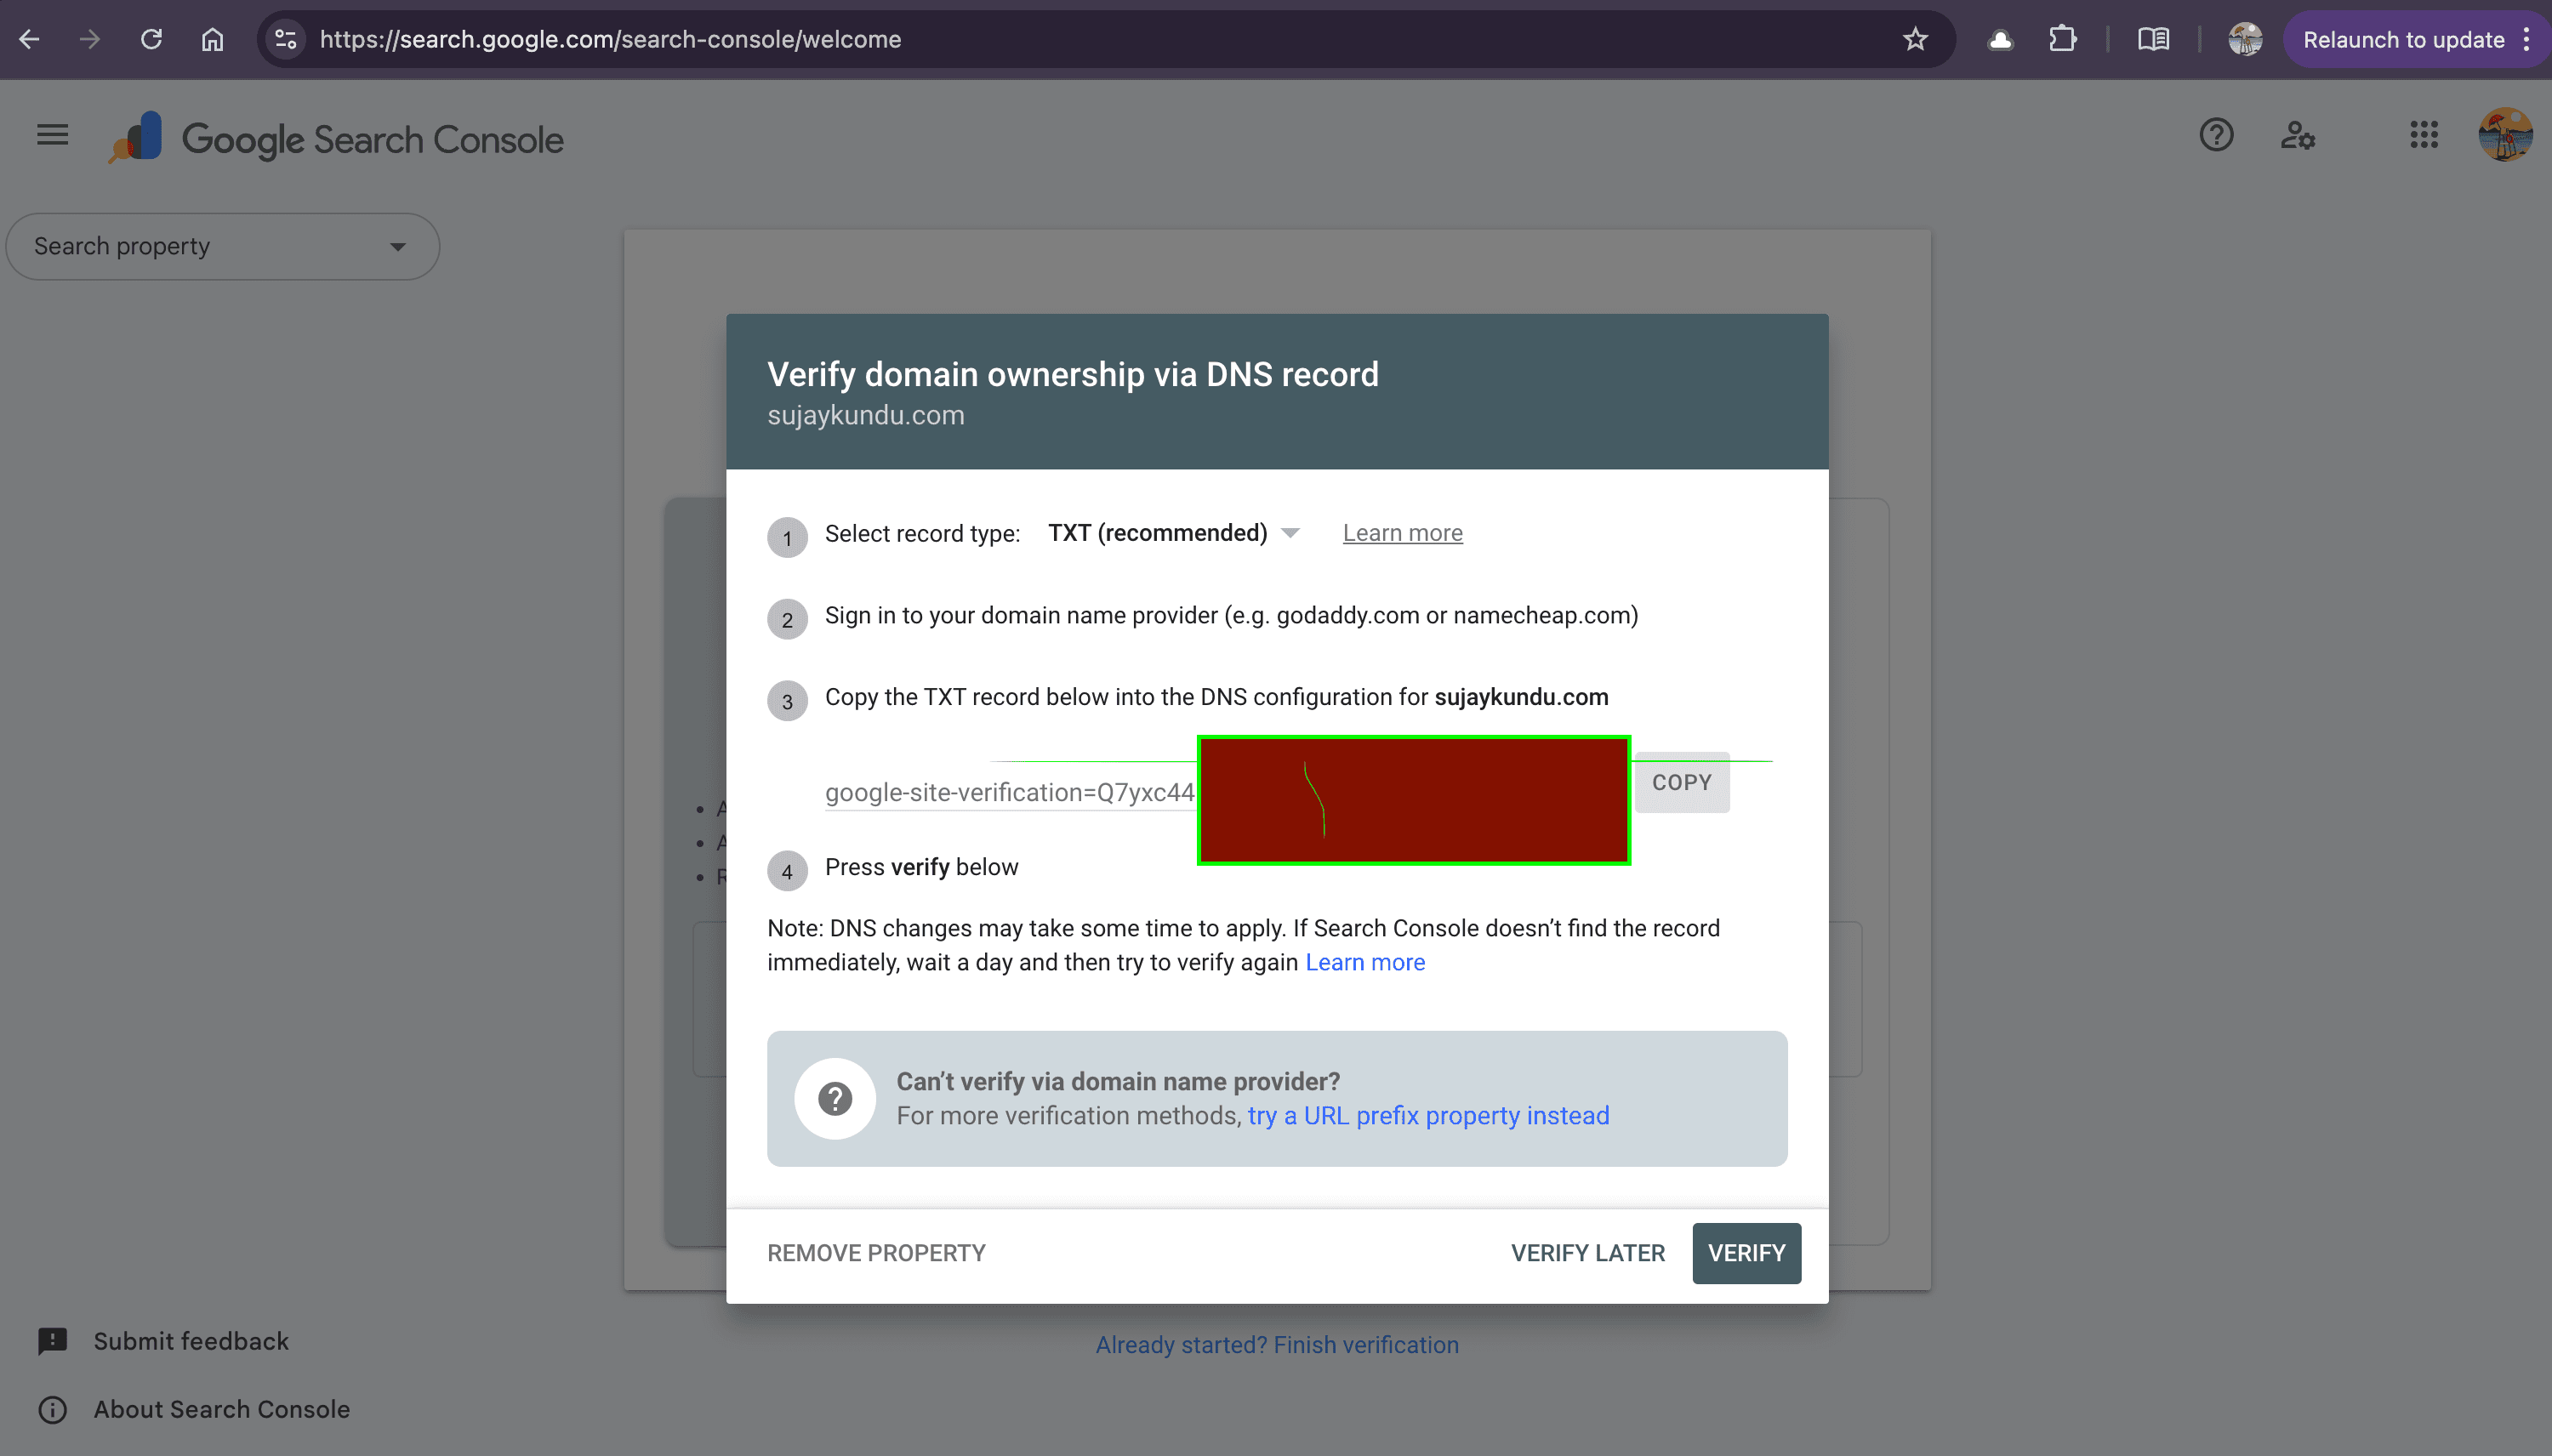2552x1456 pixels.
Task: Open the TXT record type dropdown
Action: point(1290,533)
